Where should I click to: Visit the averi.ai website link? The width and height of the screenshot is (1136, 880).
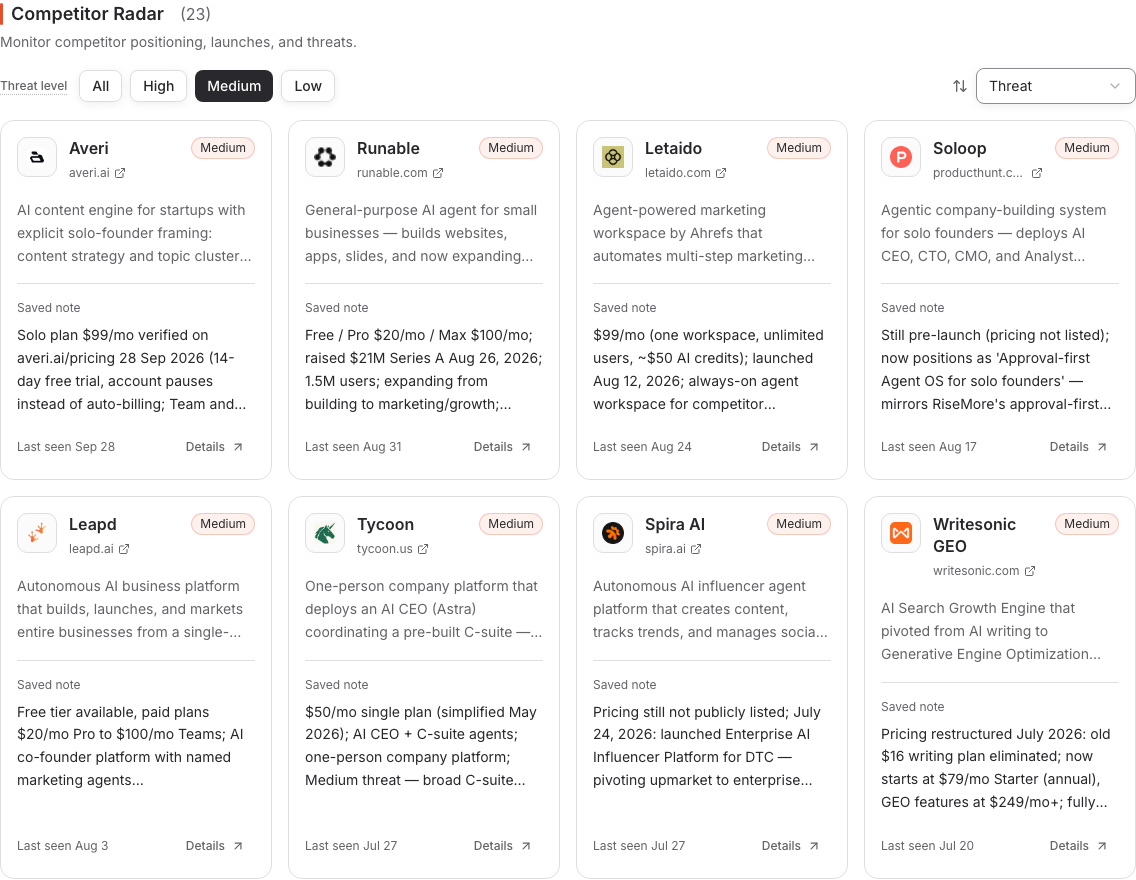[x=97, y=173]
